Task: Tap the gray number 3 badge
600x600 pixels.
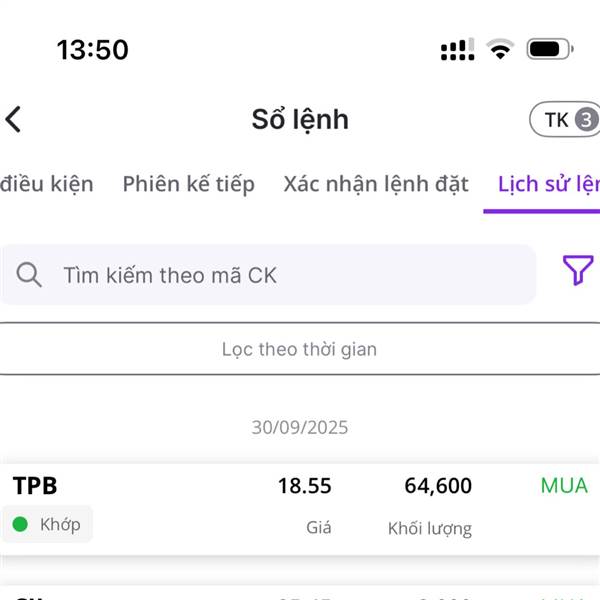Action: click(x=586, y=120)
